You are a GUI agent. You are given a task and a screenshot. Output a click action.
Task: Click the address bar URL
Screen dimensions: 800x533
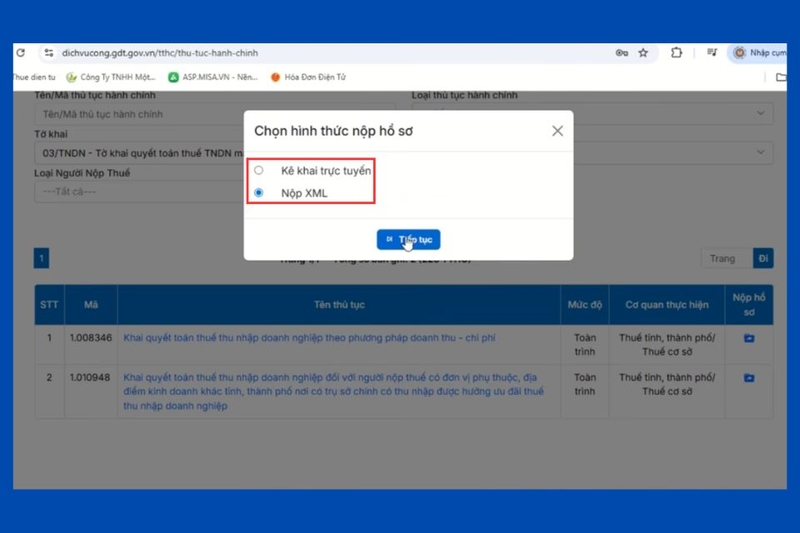(x=160, y=53)
